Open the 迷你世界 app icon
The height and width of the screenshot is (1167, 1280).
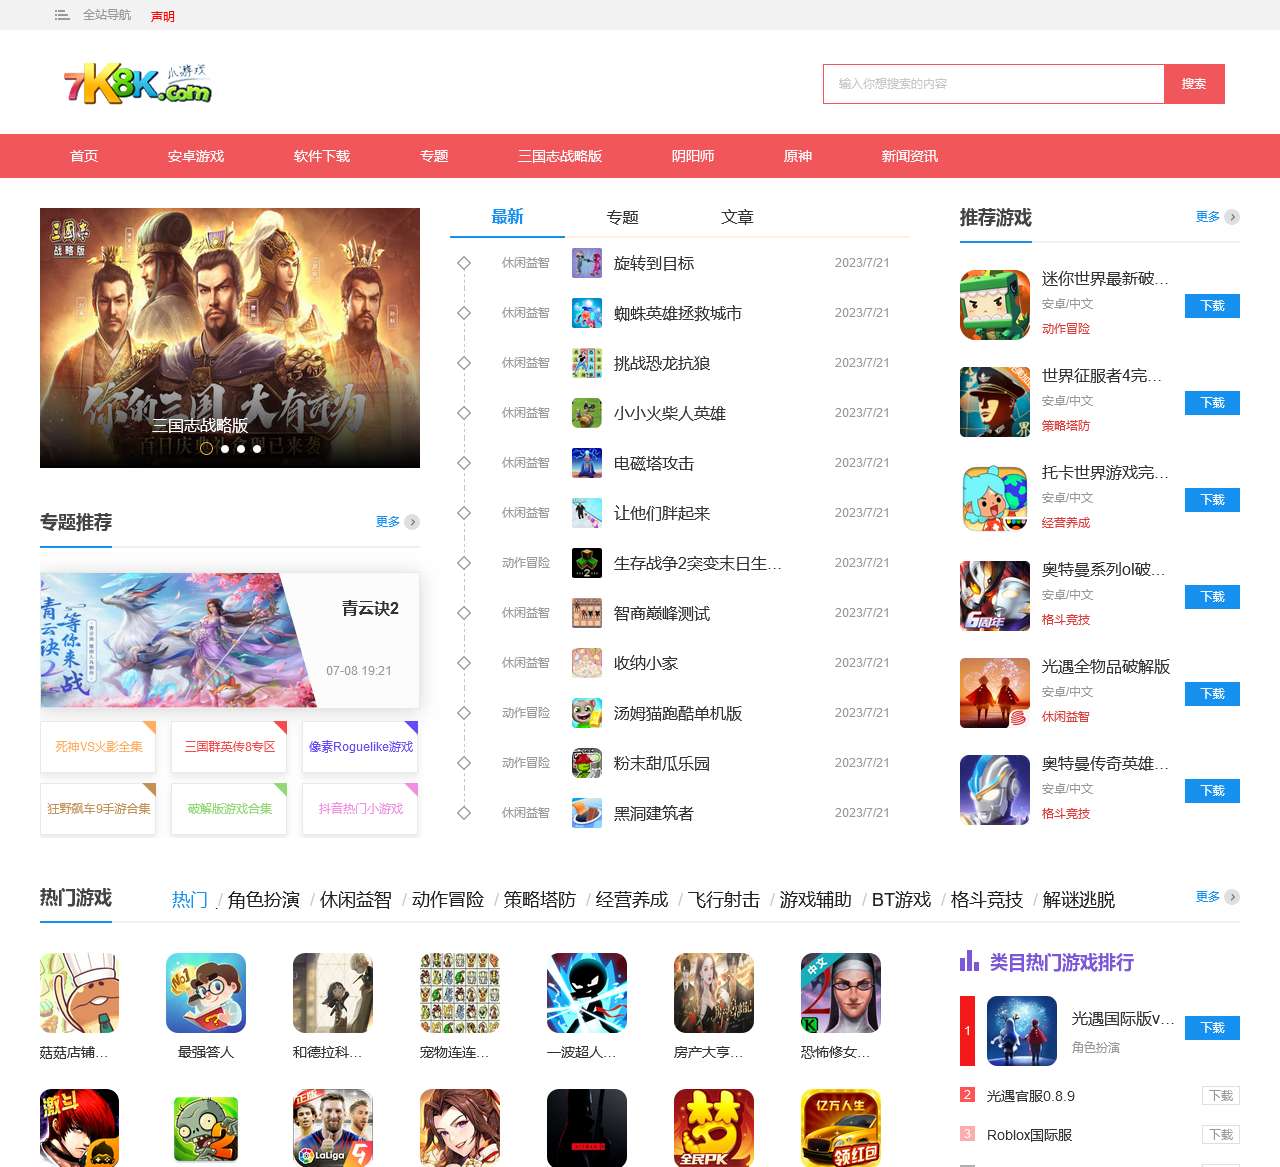click(x=995, y=305)
